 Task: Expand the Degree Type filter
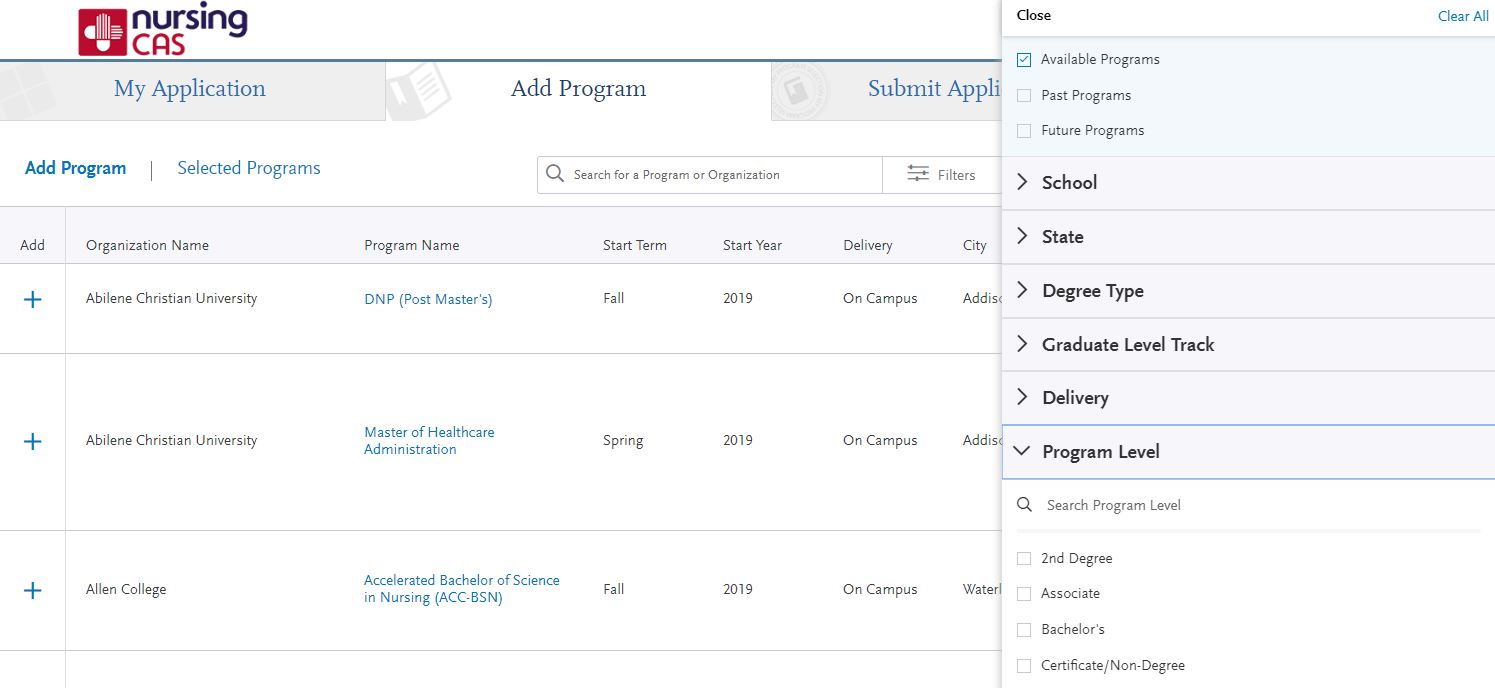1092,291
